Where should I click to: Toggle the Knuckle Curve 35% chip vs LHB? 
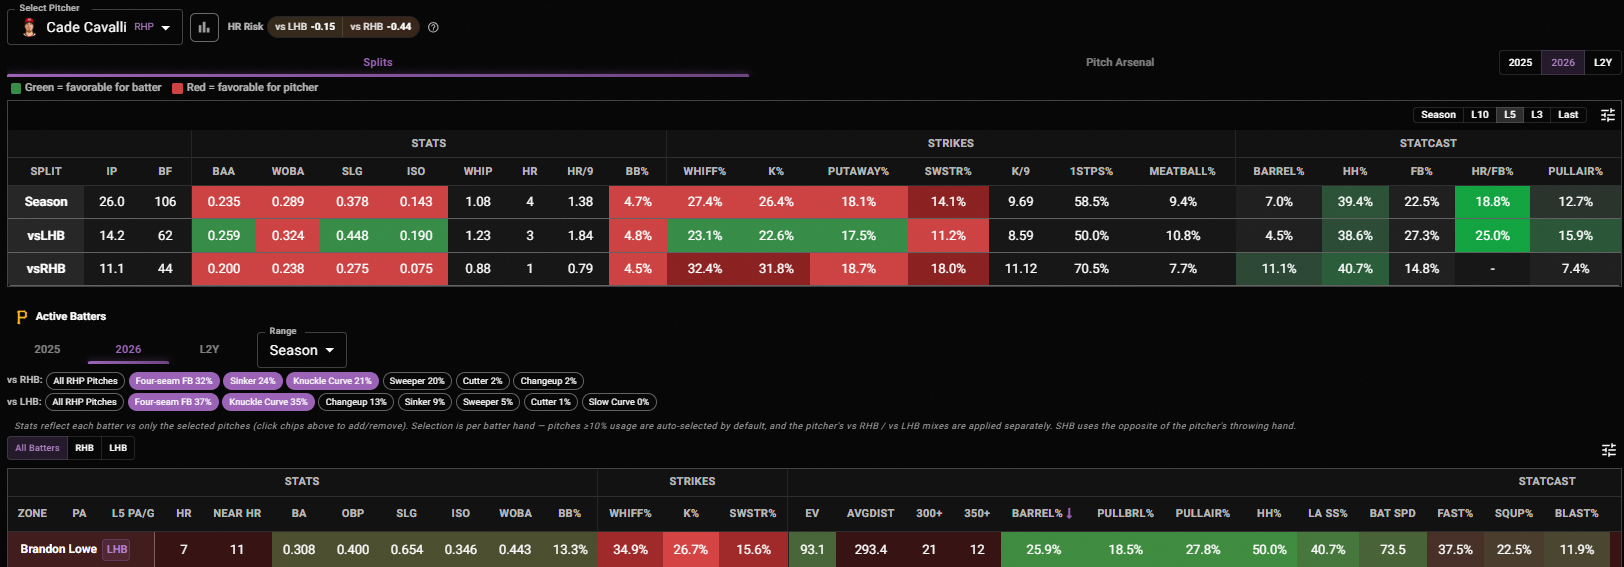(x=268, y=402)
